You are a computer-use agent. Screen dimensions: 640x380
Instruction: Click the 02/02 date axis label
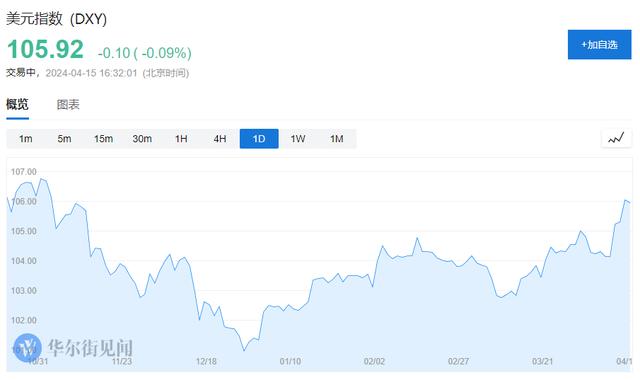[374, 361]
